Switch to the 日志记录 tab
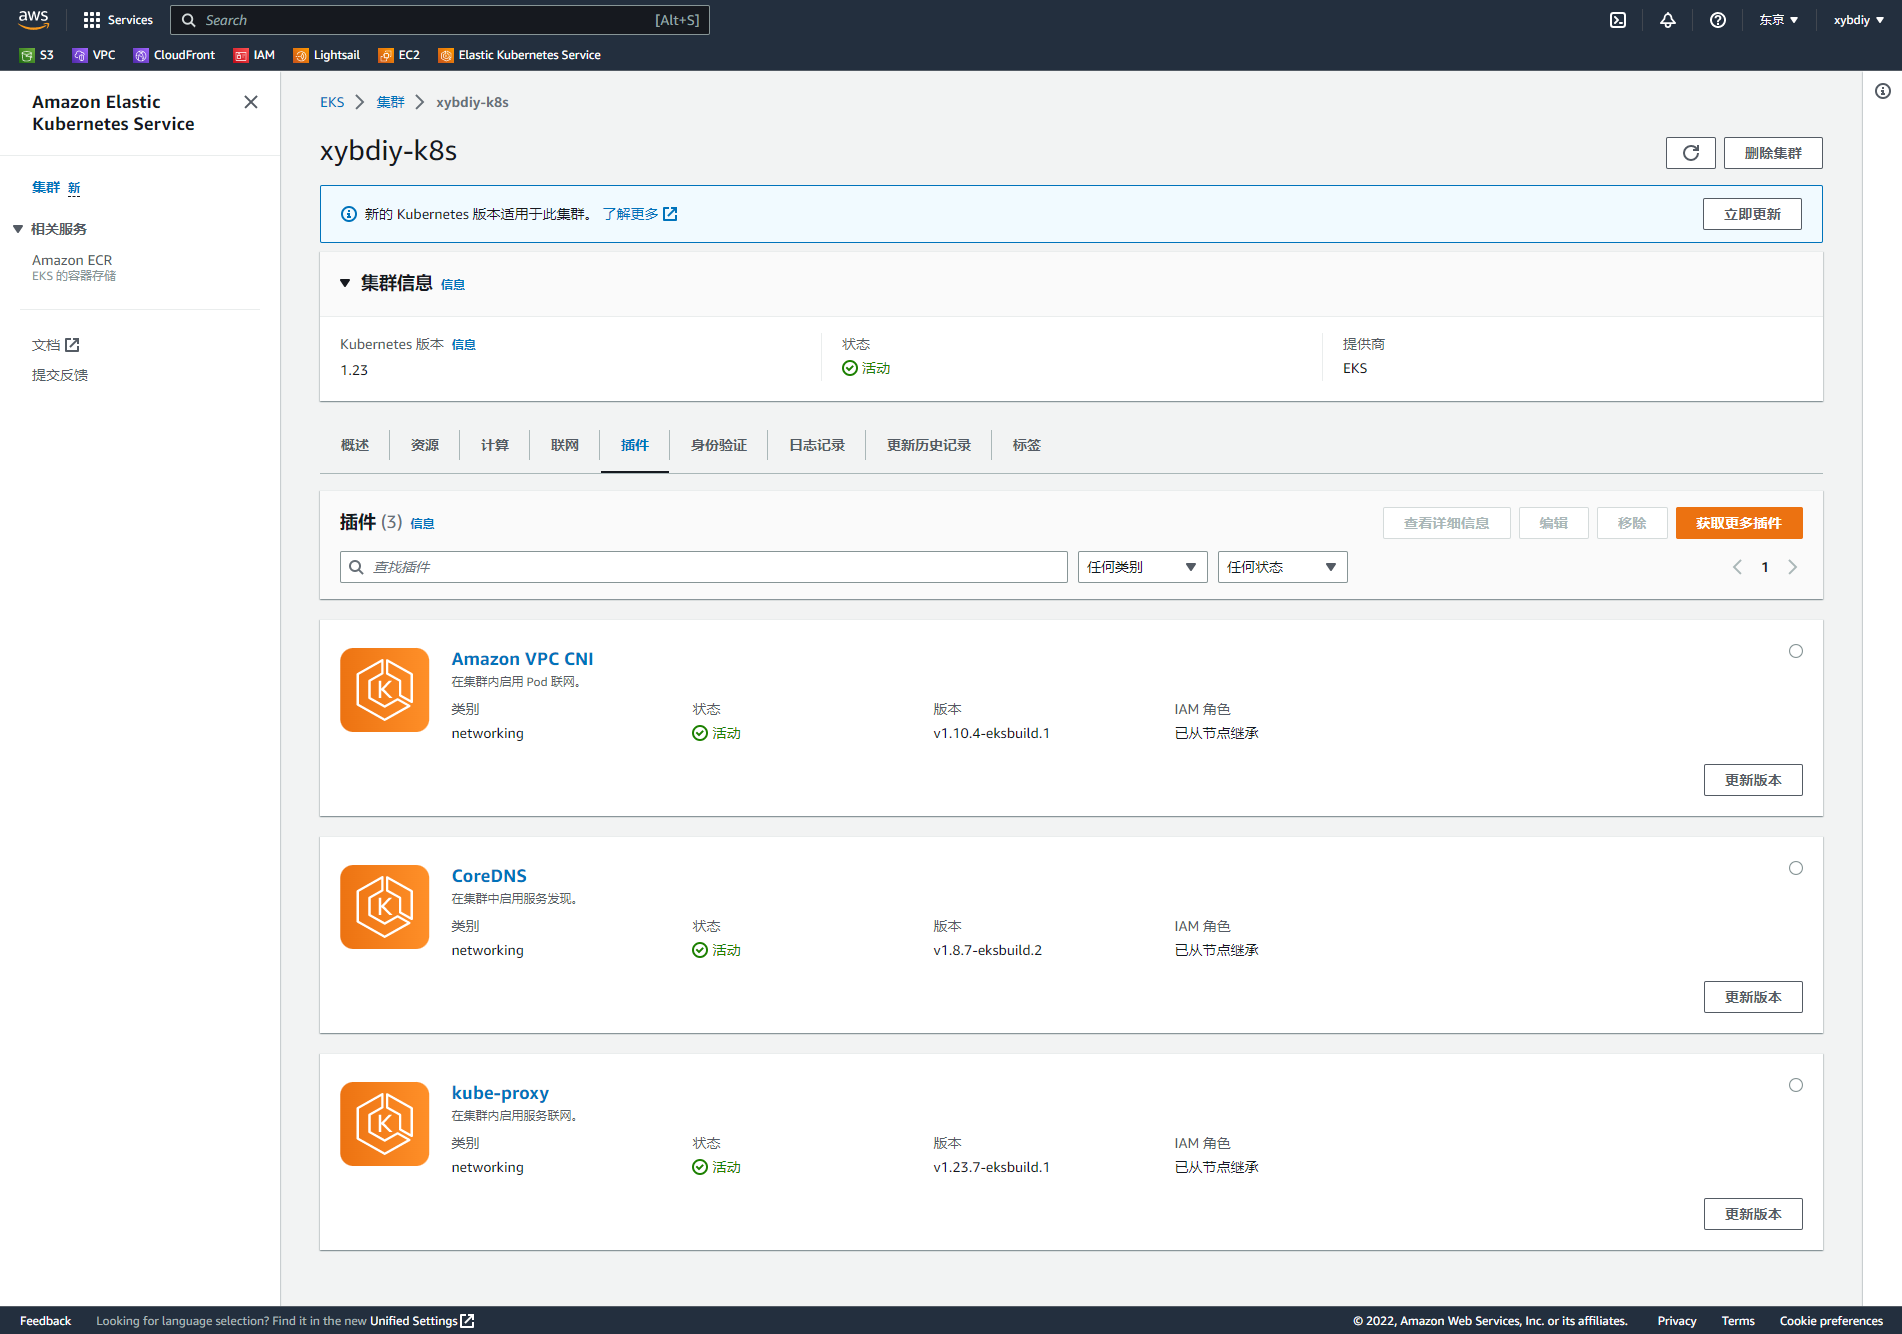 [x=817, y=445]
